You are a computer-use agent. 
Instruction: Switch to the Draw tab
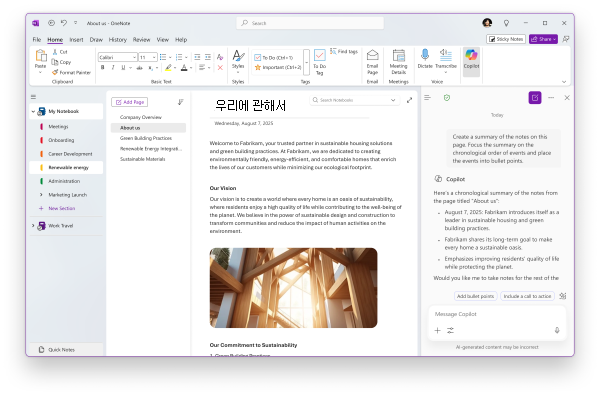(x=96, y=39)
